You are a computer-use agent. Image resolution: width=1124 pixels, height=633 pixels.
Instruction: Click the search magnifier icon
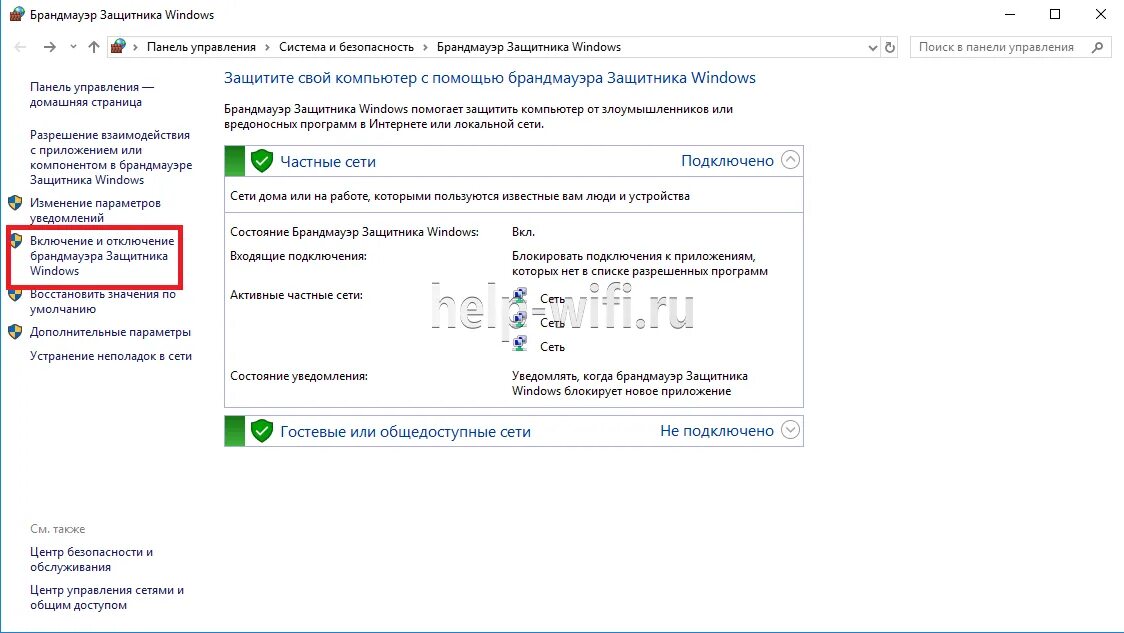1097,47
